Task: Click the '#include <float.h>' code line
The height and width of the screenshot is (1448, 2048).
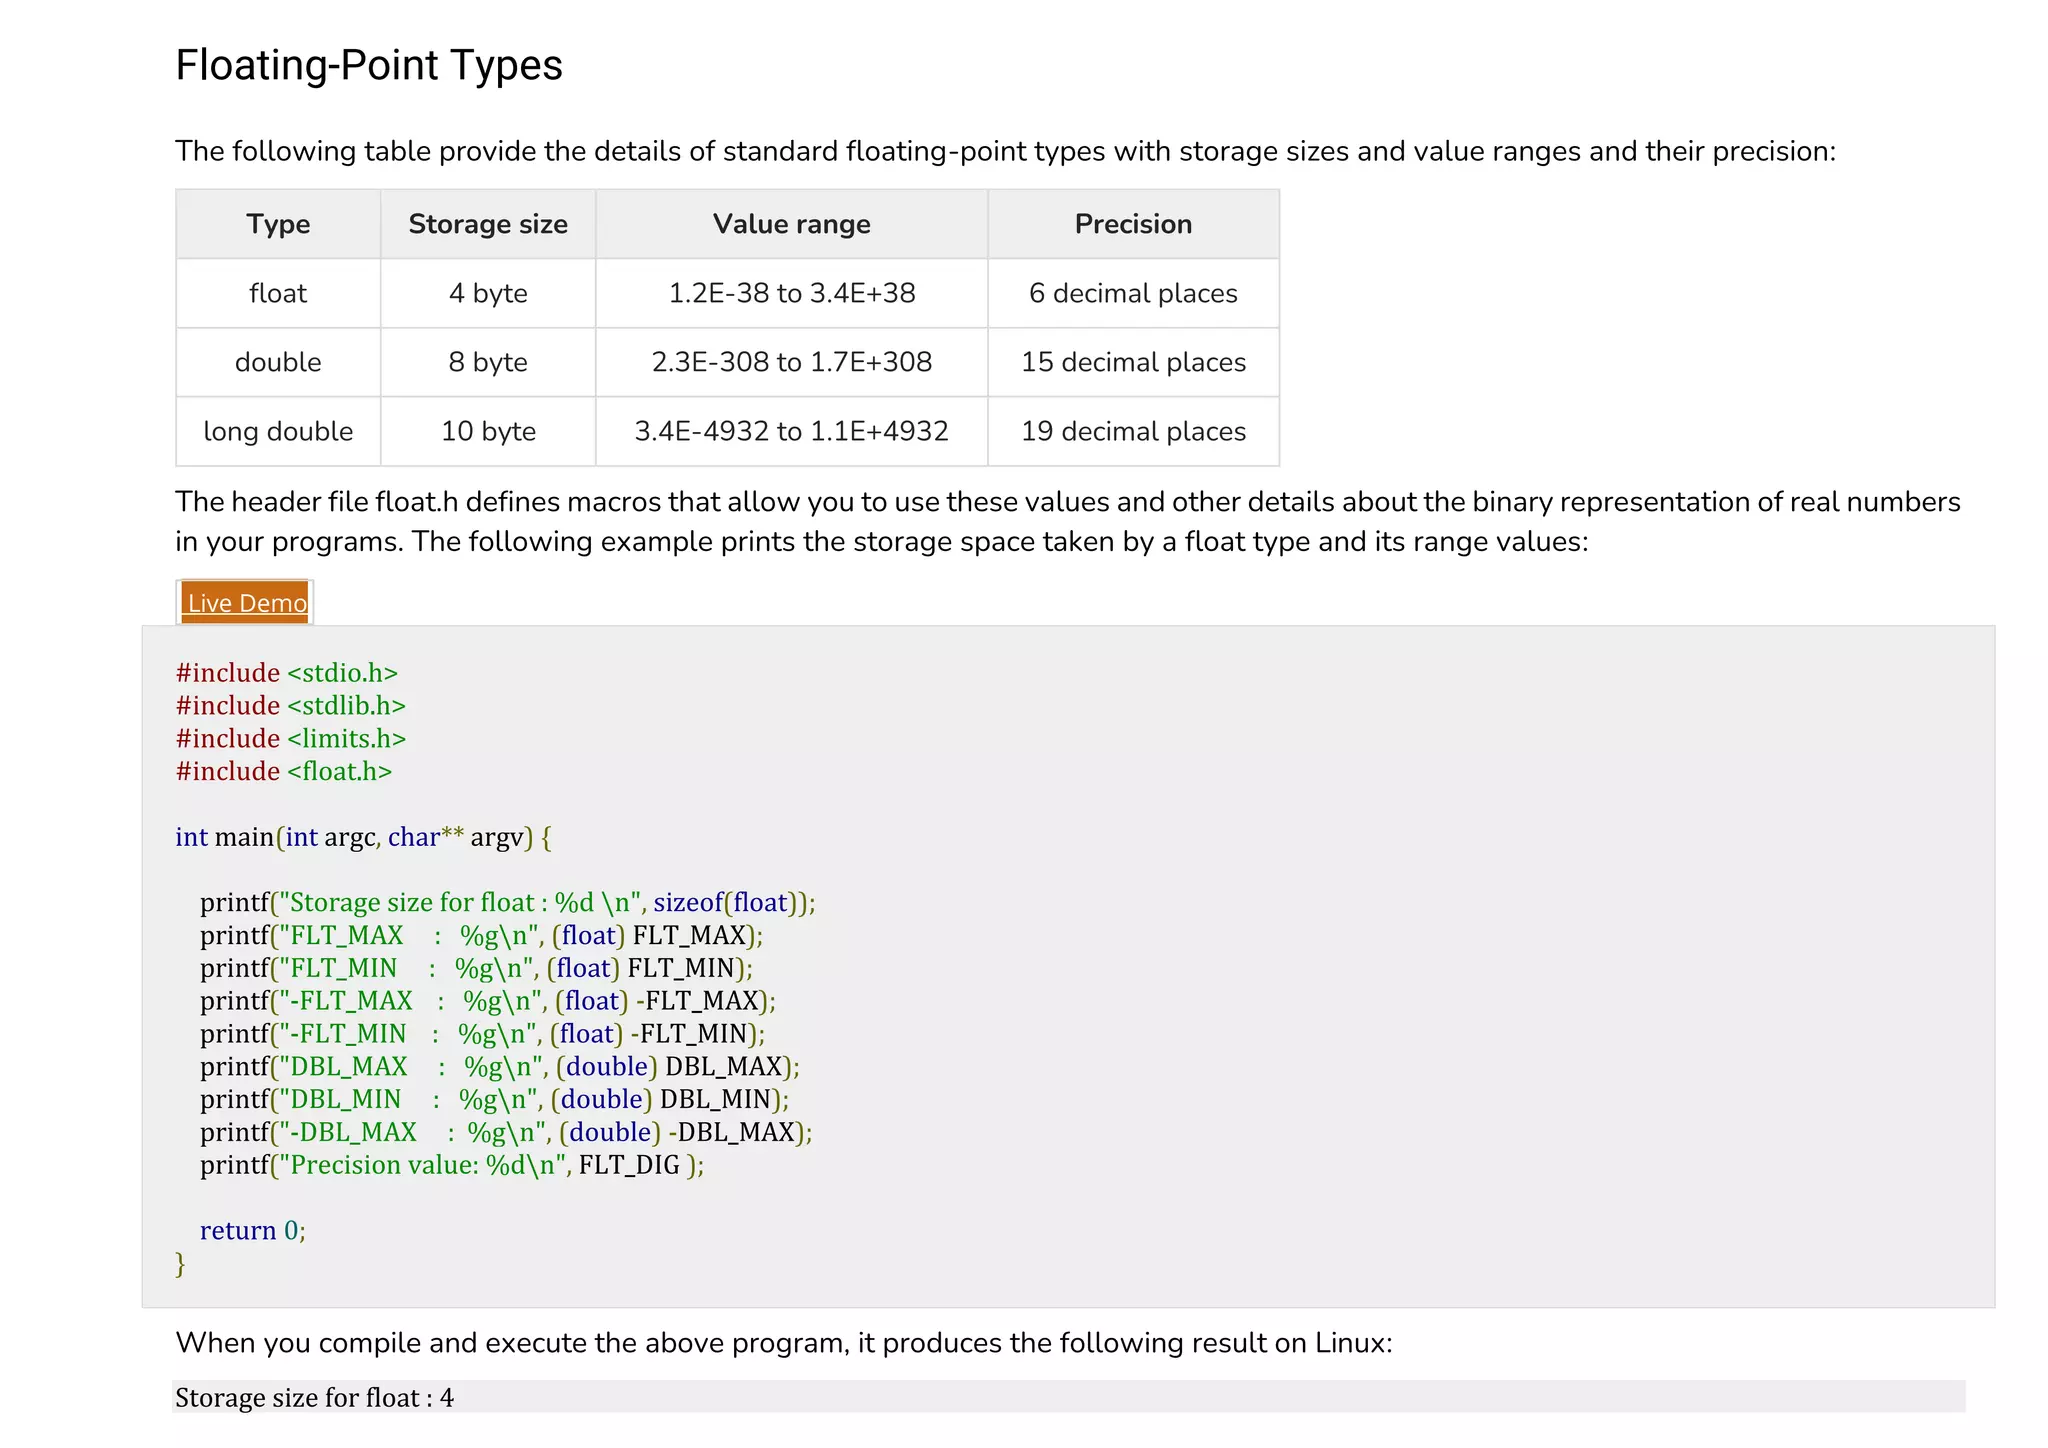Action: [x=284, y=772]
